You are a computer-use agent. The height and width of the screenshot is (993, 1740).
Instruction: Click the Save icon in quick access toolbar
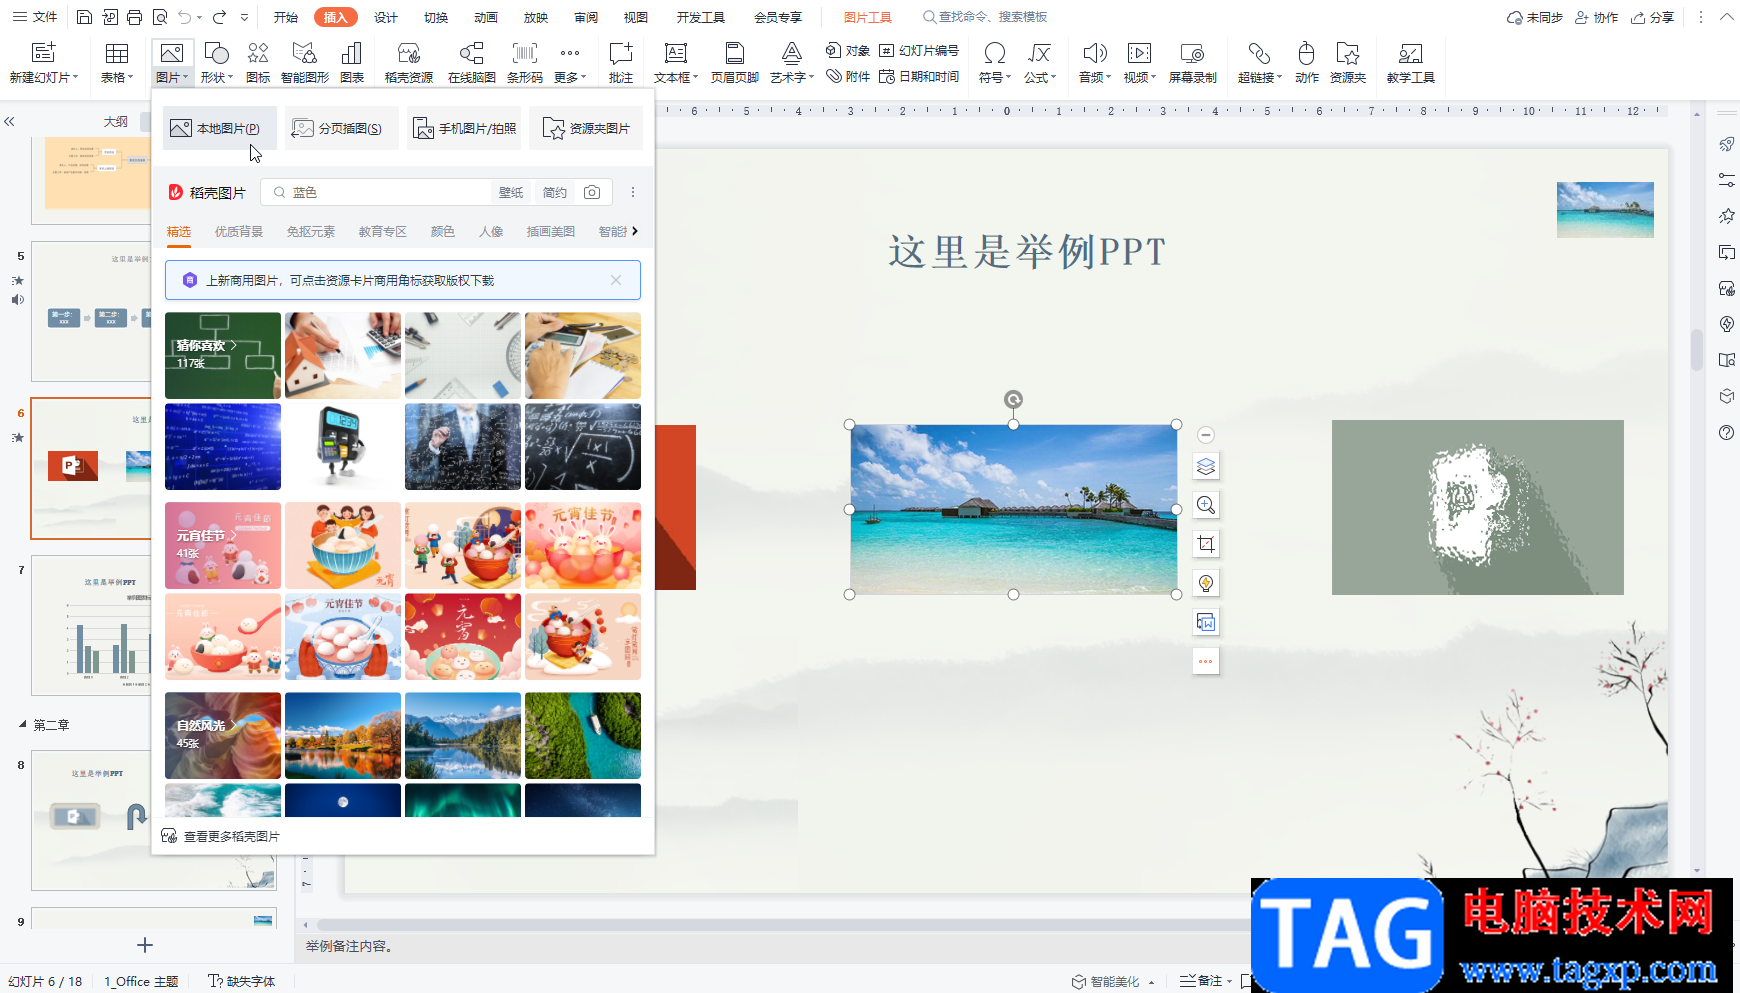click(85, 17)
